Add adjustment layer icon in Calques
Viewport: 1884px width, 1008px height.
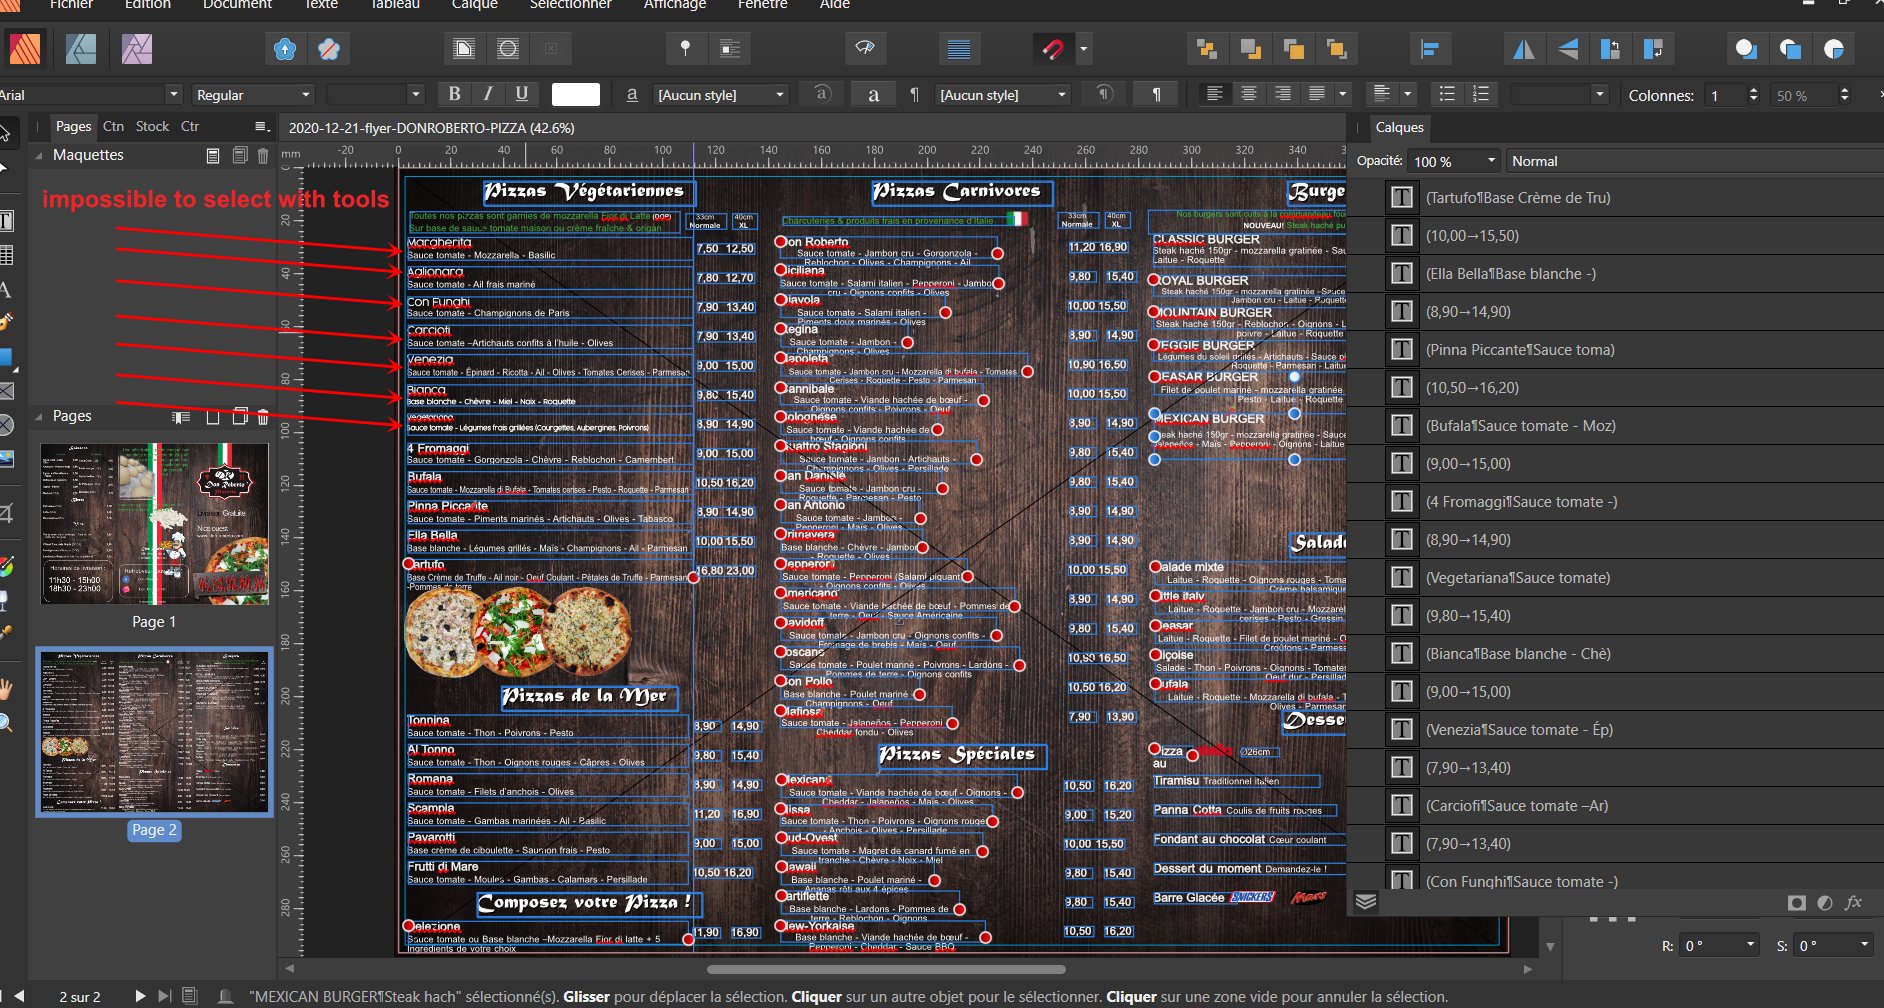pyautogui.click(x=1825, y=902)
